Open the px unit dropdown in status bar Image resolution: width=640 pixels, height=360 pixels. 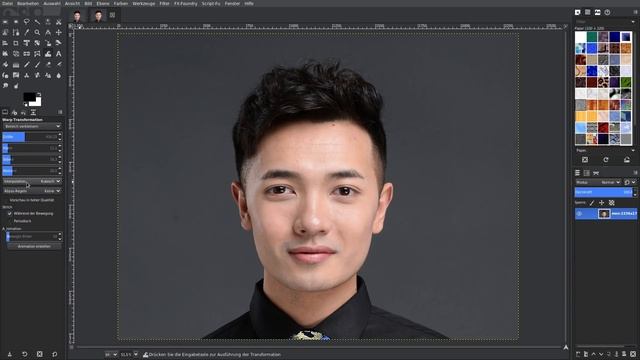pos(111,354)
